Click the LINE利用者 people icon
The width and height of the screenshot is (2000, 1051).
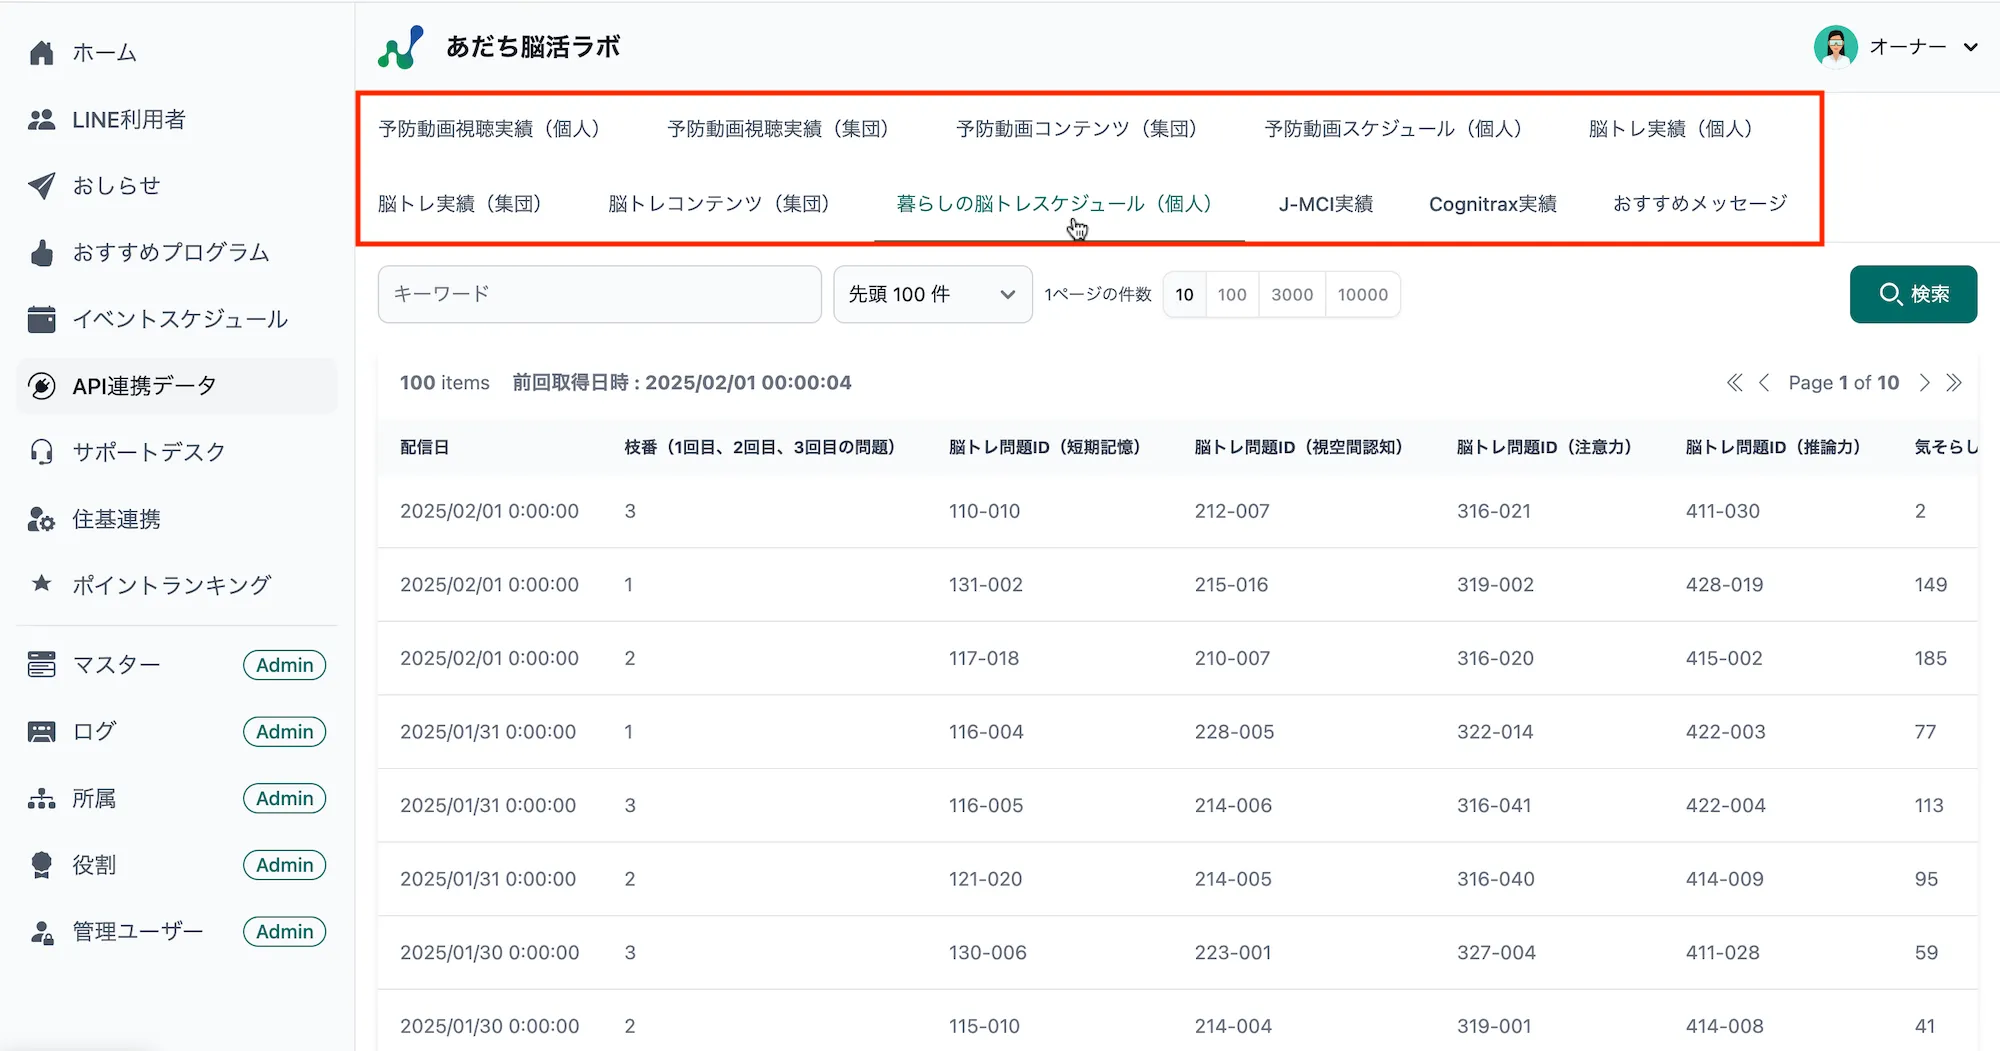click(x=41, y=119)
